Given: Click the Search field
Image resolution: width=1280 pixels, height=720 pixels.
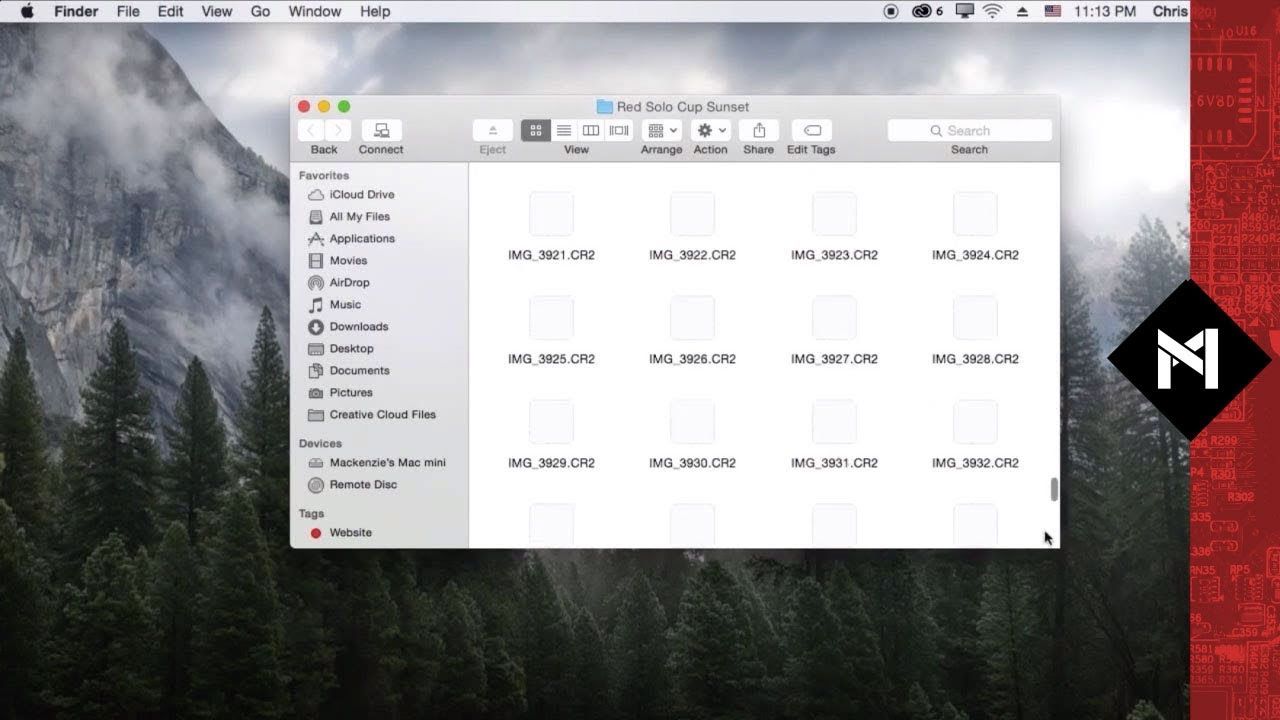Looking at the screenshot, I should pyautogui.click(x=969, y=130).
